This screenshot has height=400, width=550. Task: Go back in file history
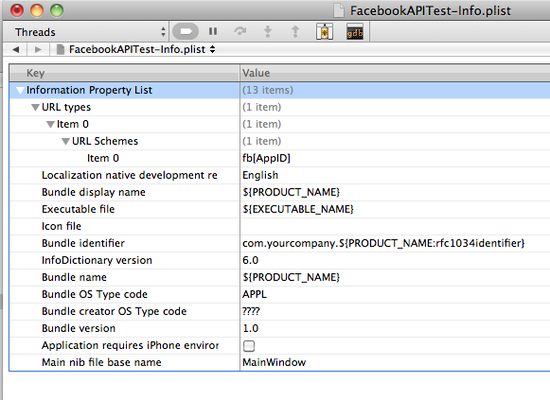click(16, 49)
